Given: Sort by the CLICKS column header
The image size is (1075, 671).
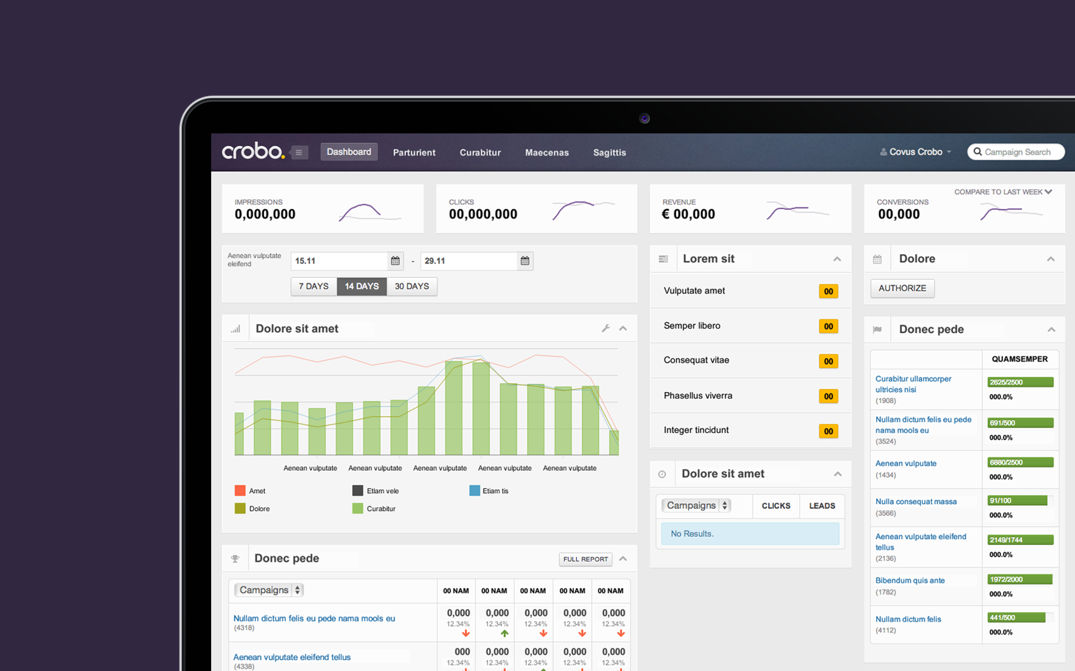Looking at the screenshot, I should pyautogui.click(x=776, y=506).
